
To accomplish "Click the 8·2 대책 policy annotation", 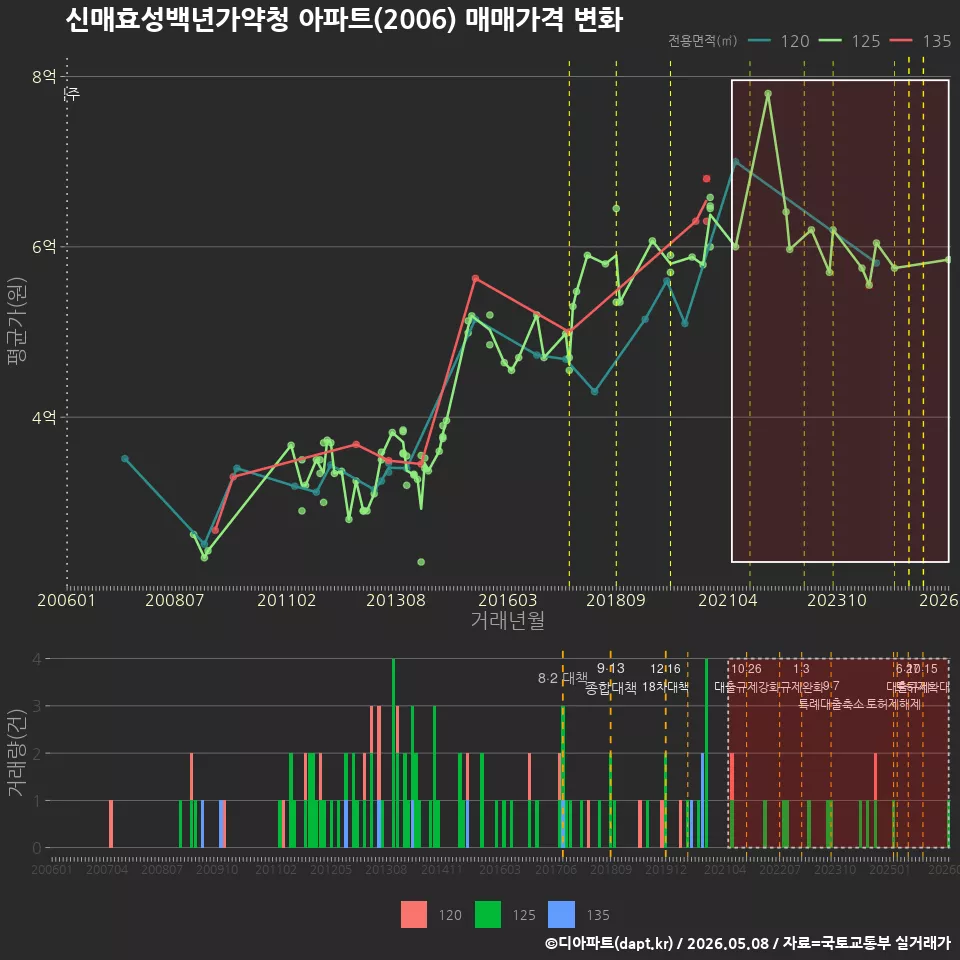I will pyautogui.click(x=563, y=678).
